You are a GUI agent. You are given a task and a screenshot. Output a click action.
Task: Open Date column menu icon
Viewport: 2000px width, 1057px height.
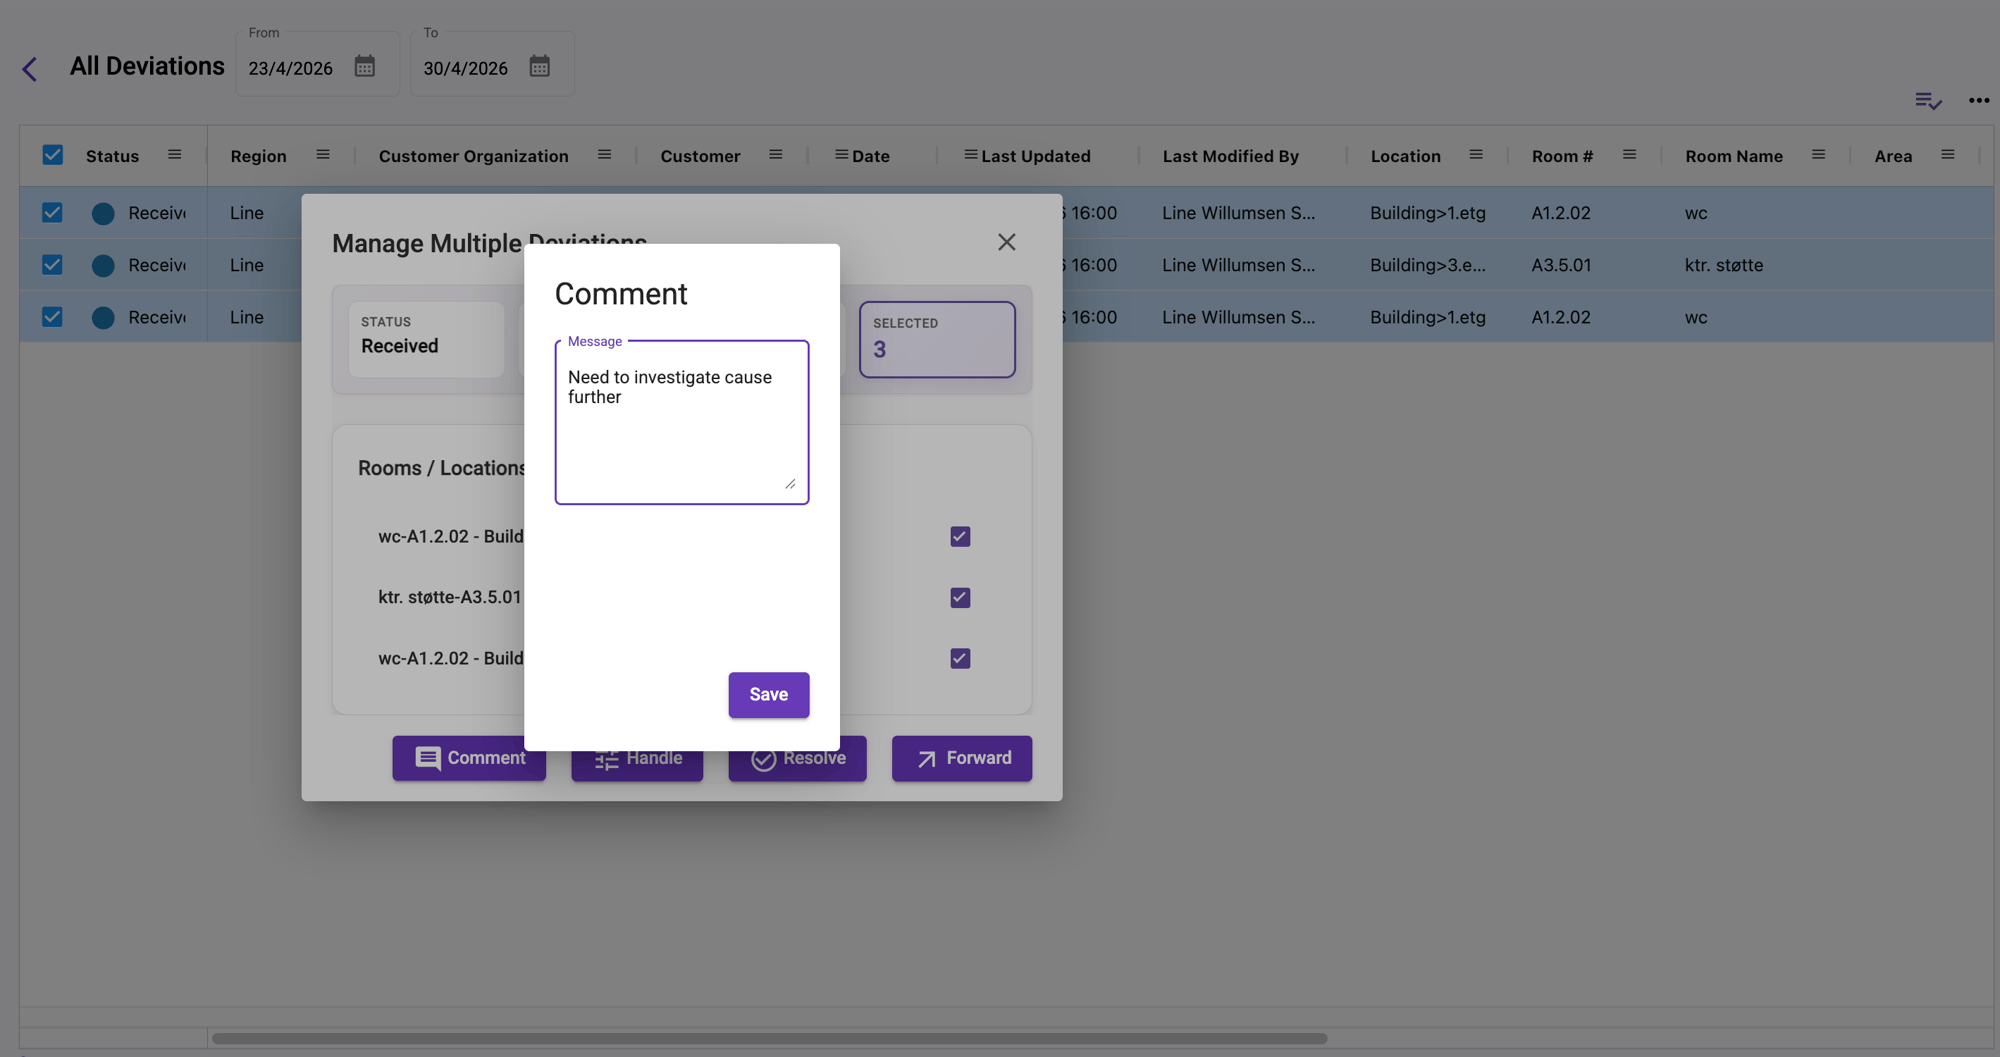[842, 155]
